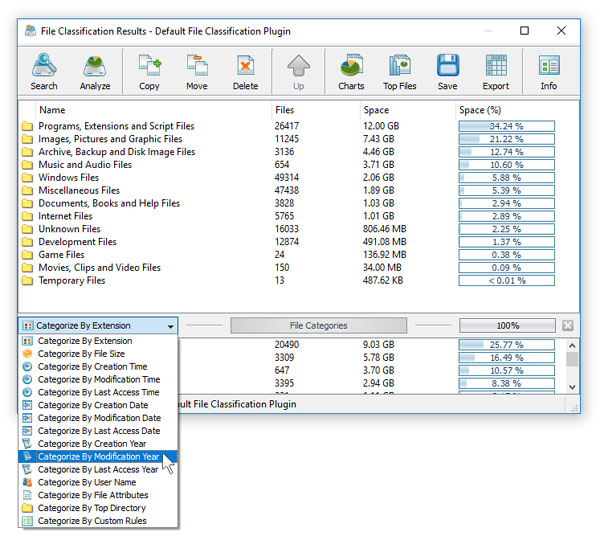
Task: Choose Categorize By File Attributes option
Action: point(98,495)
